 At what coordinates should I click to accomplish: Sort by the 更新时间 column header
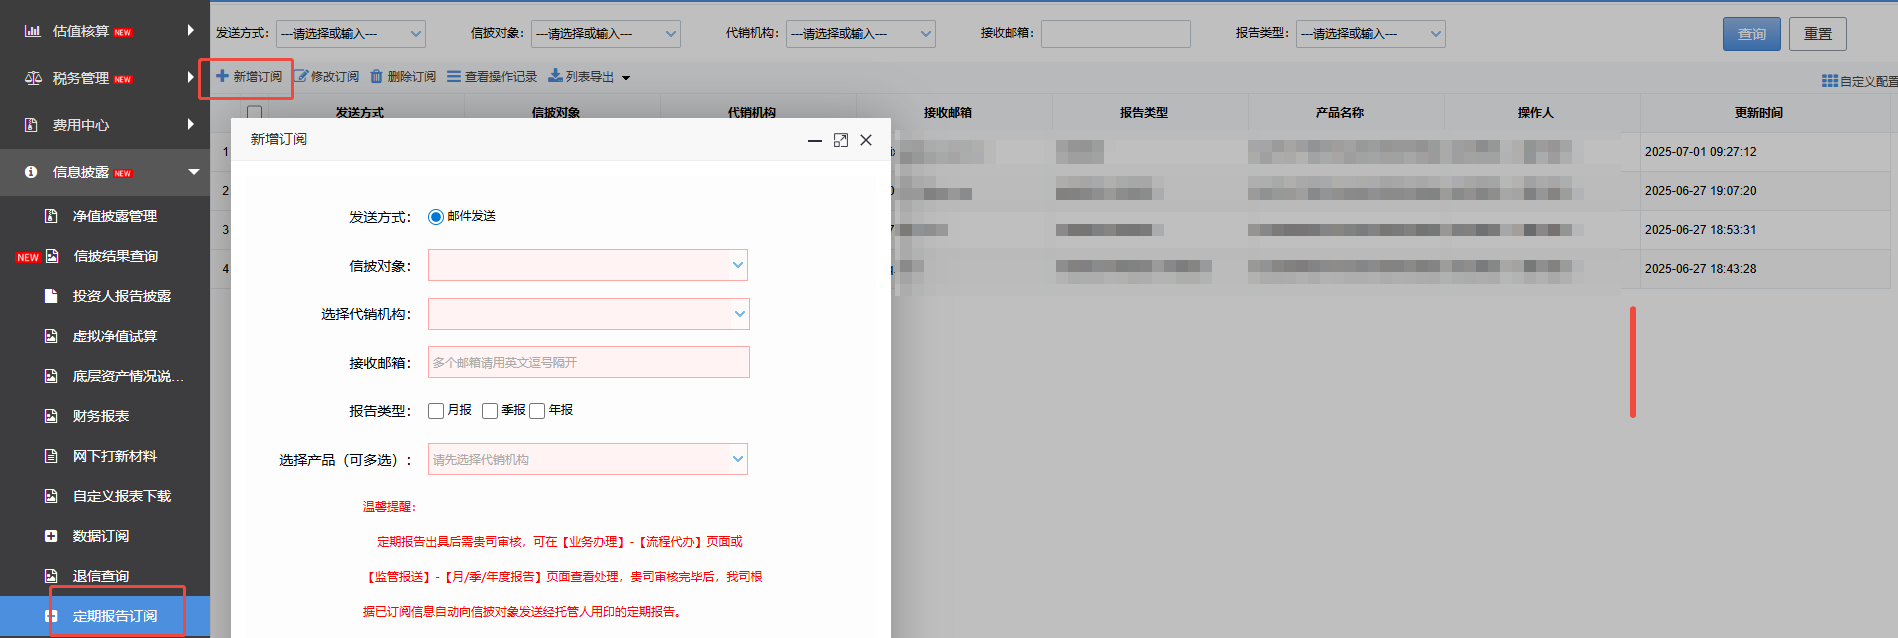click(1759, 113)
